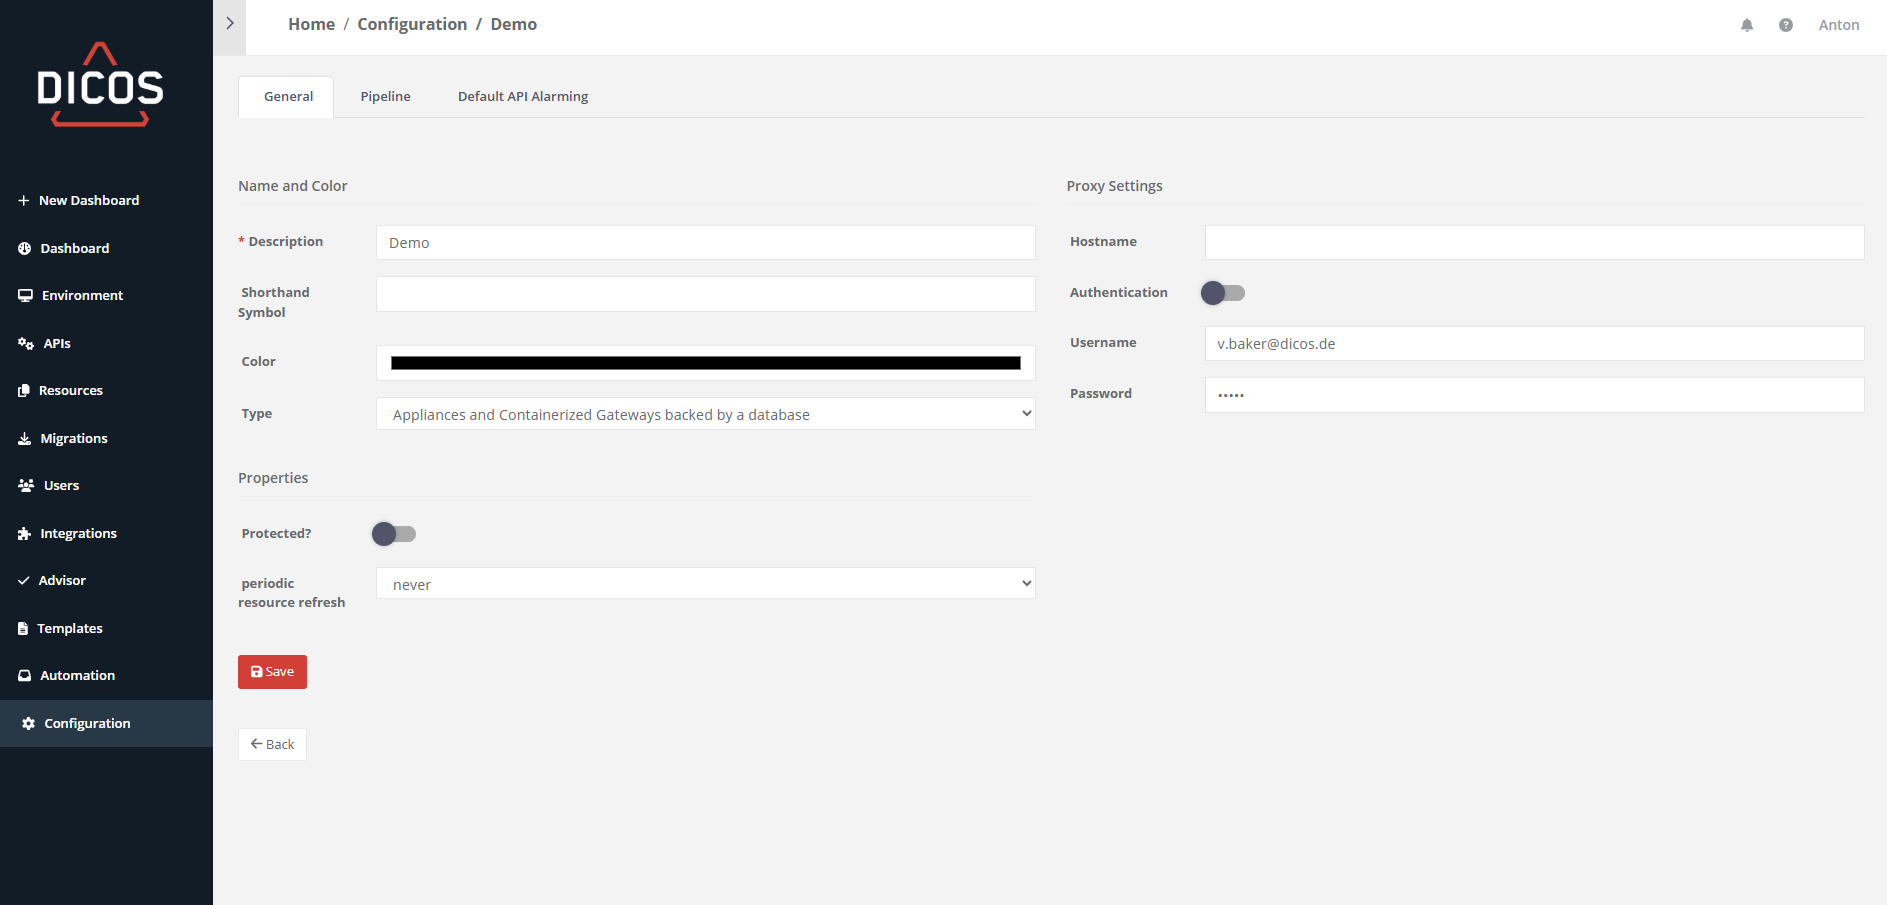Enable the Protected? toggle
Image resolution: width=1887 pixels, height=905 pixels.
click(x=394, y=534)
